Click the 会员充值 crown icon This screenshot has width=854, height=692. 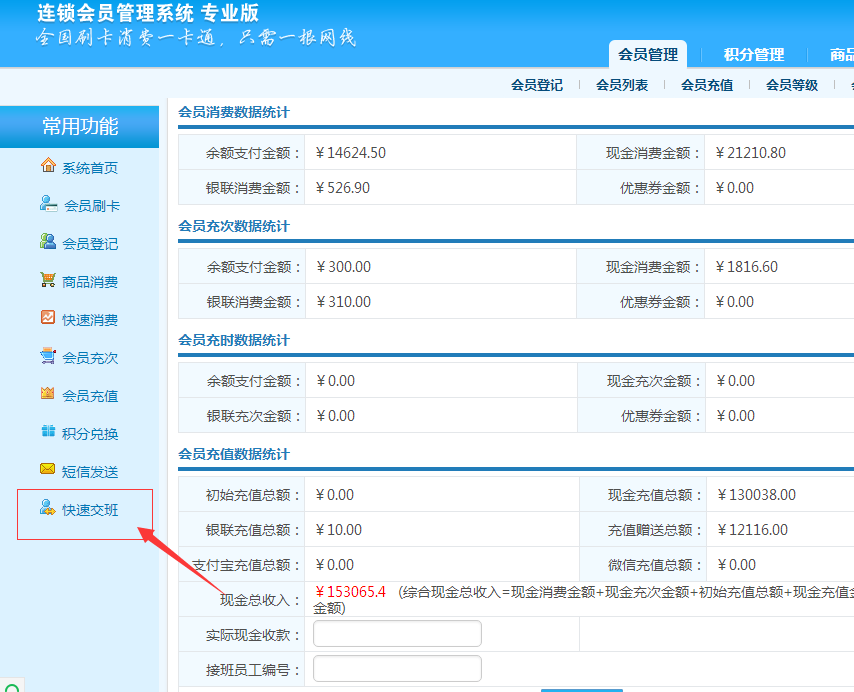pos(48,394)
